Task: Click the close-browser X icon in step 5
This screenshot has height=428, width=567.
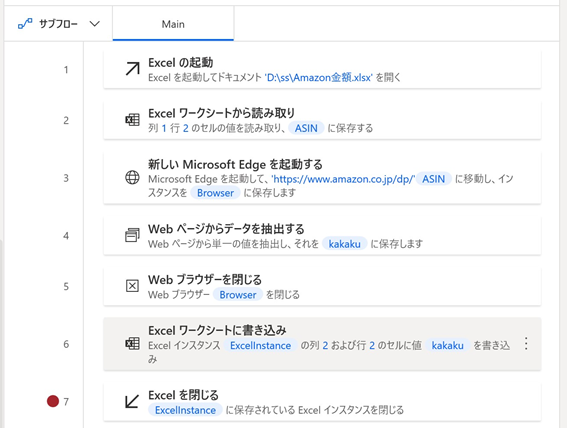Action: [x=132, y=286]
